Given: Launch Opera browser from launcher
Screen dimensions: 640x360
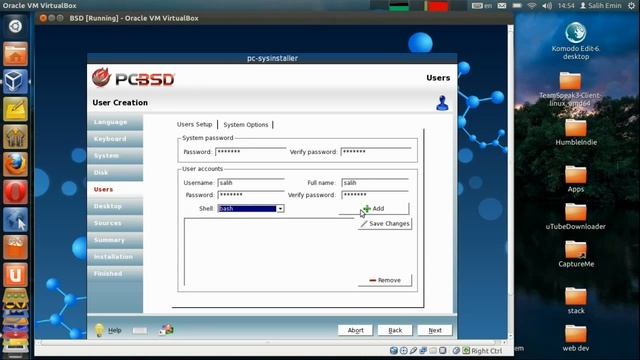Looking at the screenshot, I should click(x=15, y=192).
